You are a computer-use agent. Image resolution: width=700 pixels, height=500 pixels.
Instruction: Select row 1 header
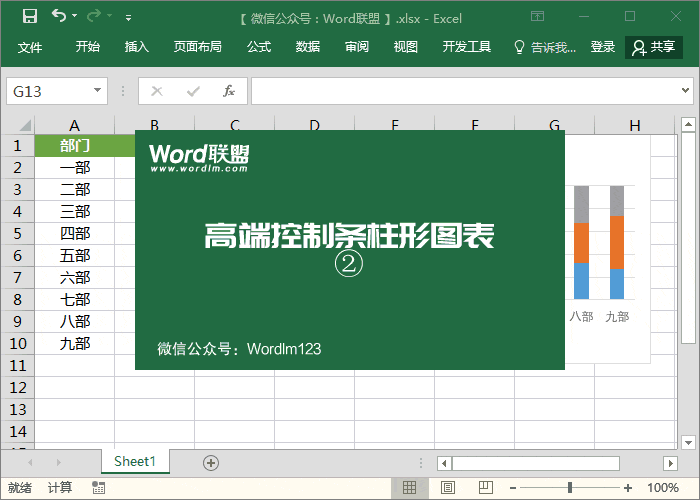point(17,146)
